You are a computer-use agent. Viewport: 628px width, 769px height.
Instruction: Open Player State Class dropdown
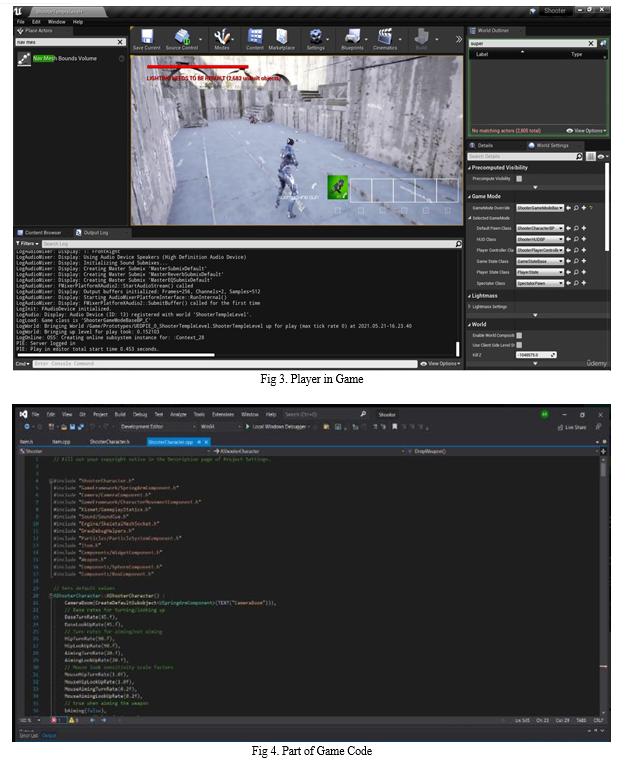[540, 272]
